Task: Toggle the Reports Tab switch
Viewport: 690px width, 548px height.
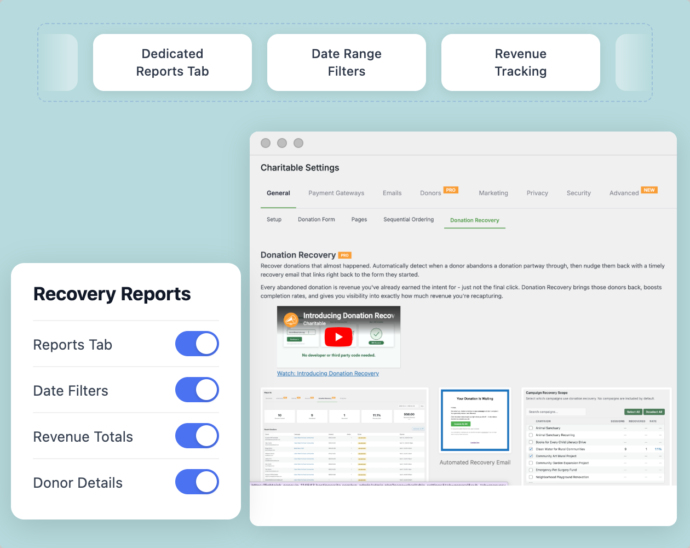Action: click(197, 344)
